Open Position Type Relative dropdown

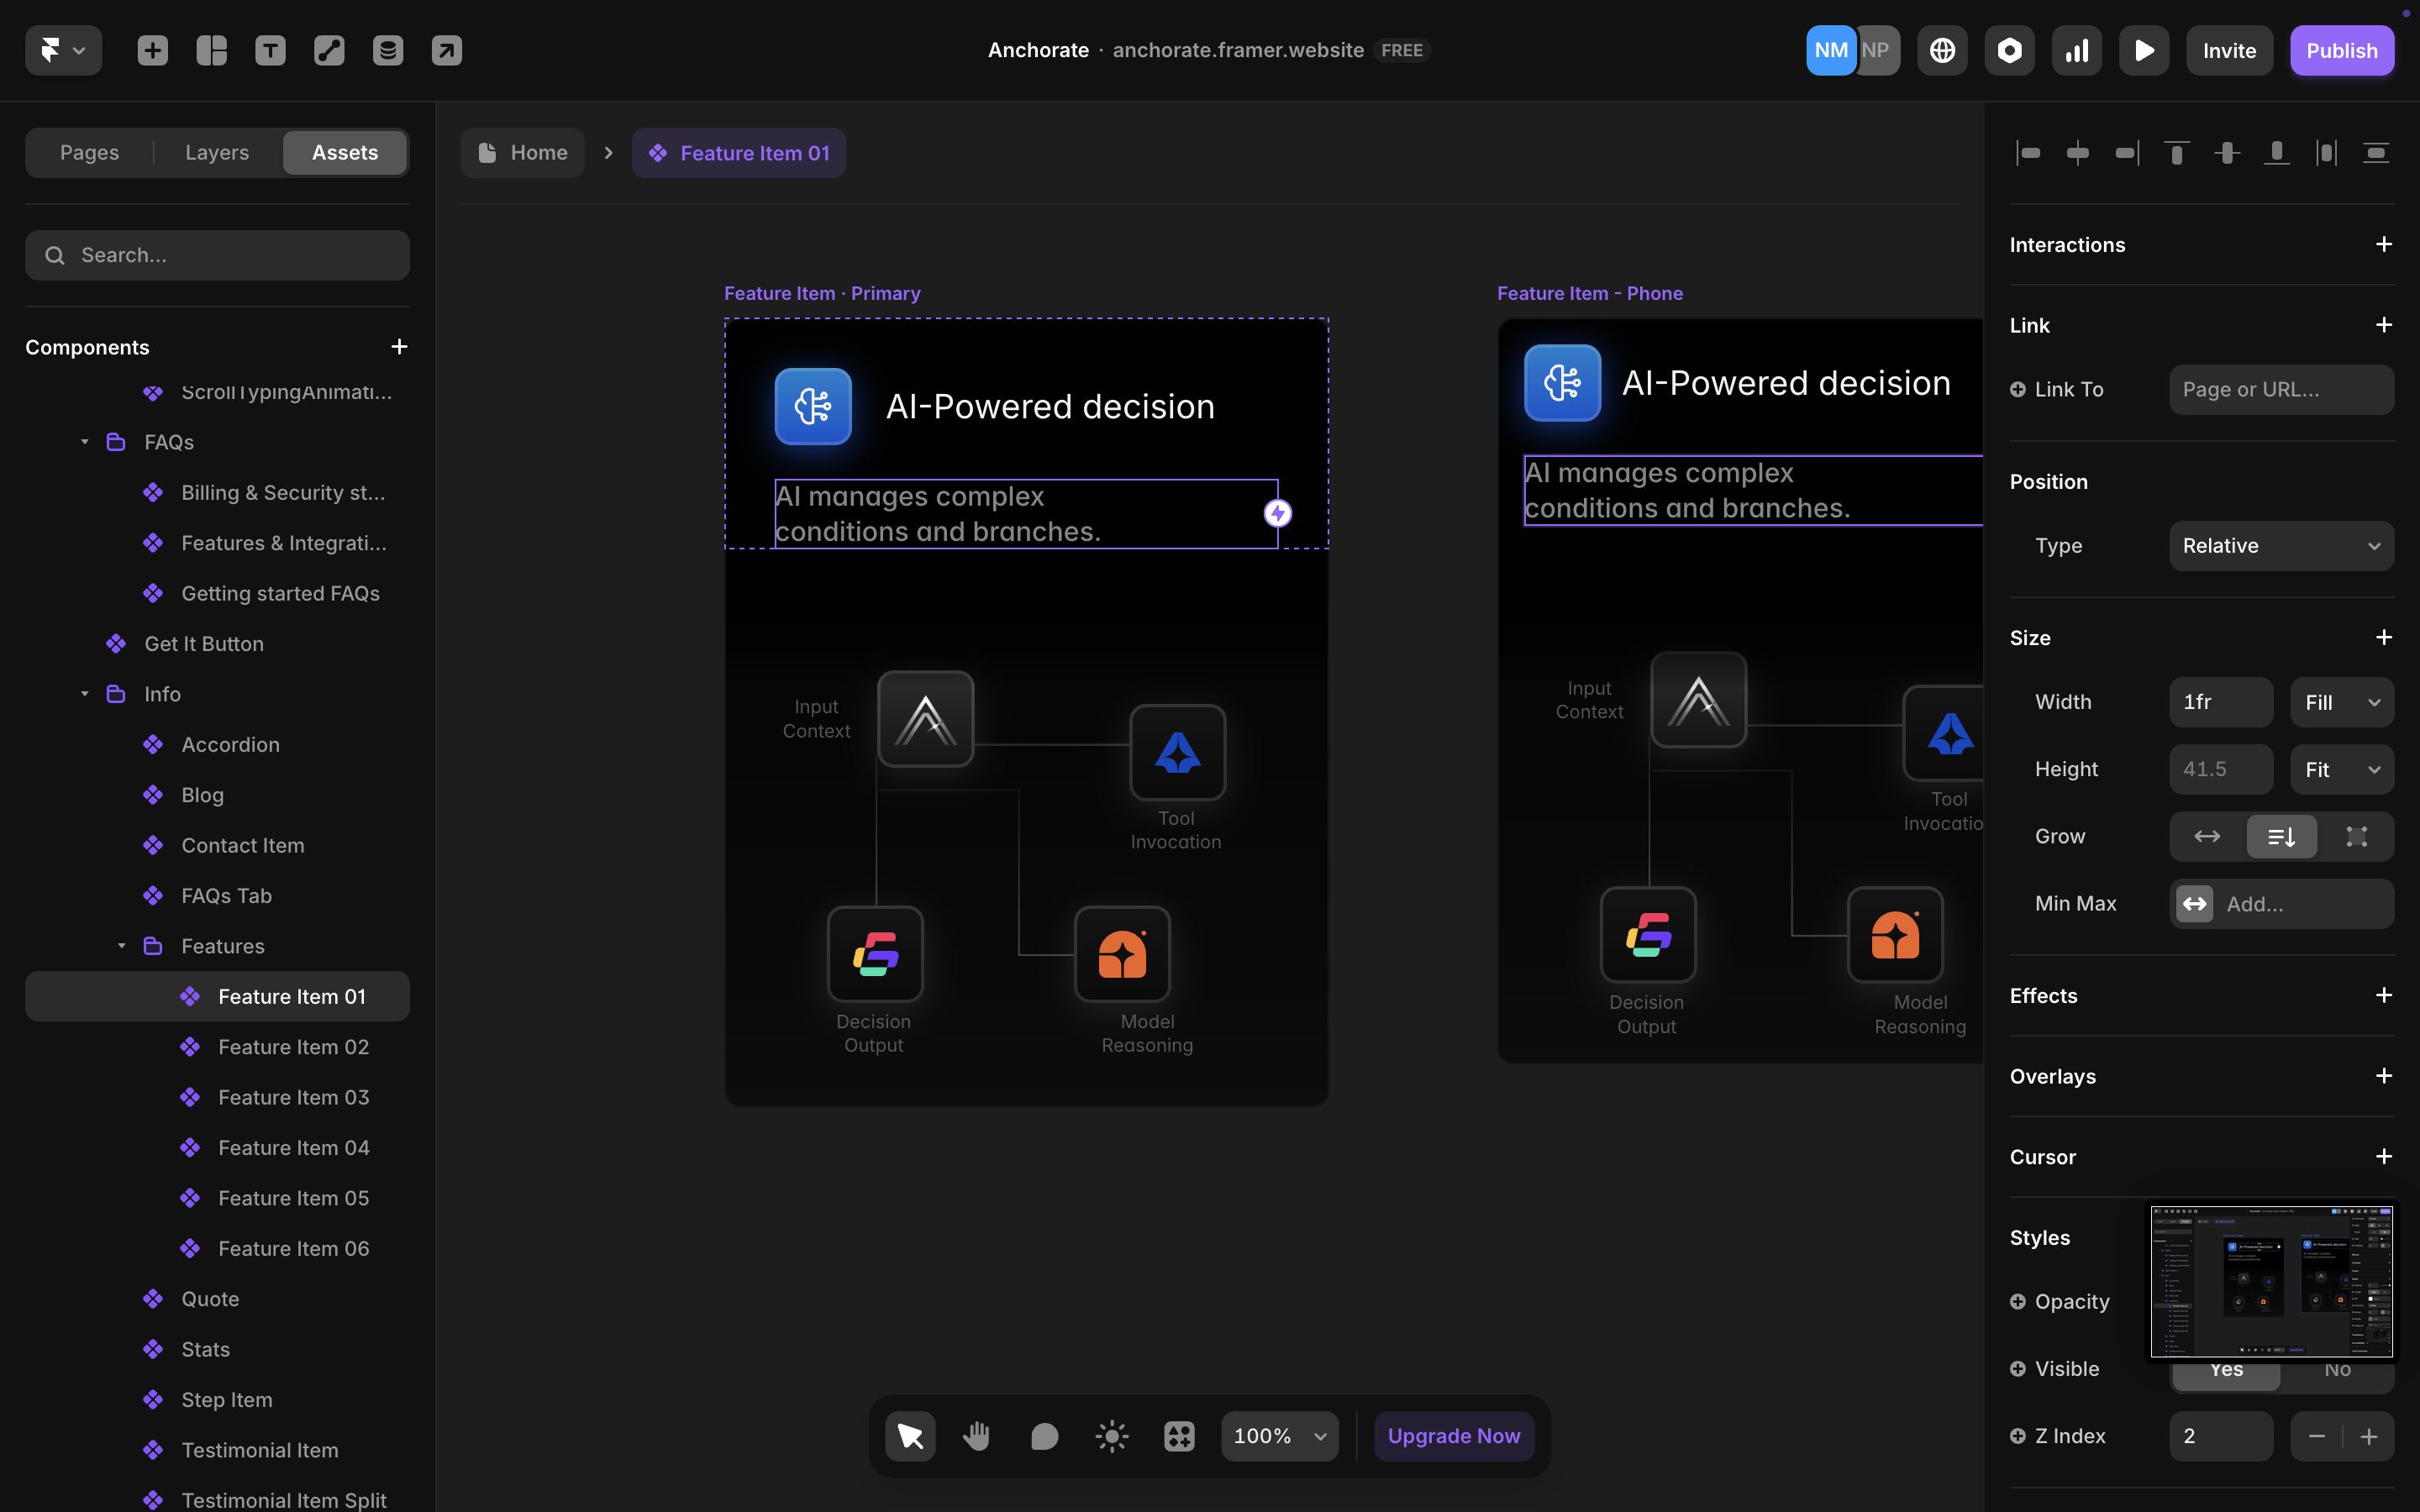2281,546
